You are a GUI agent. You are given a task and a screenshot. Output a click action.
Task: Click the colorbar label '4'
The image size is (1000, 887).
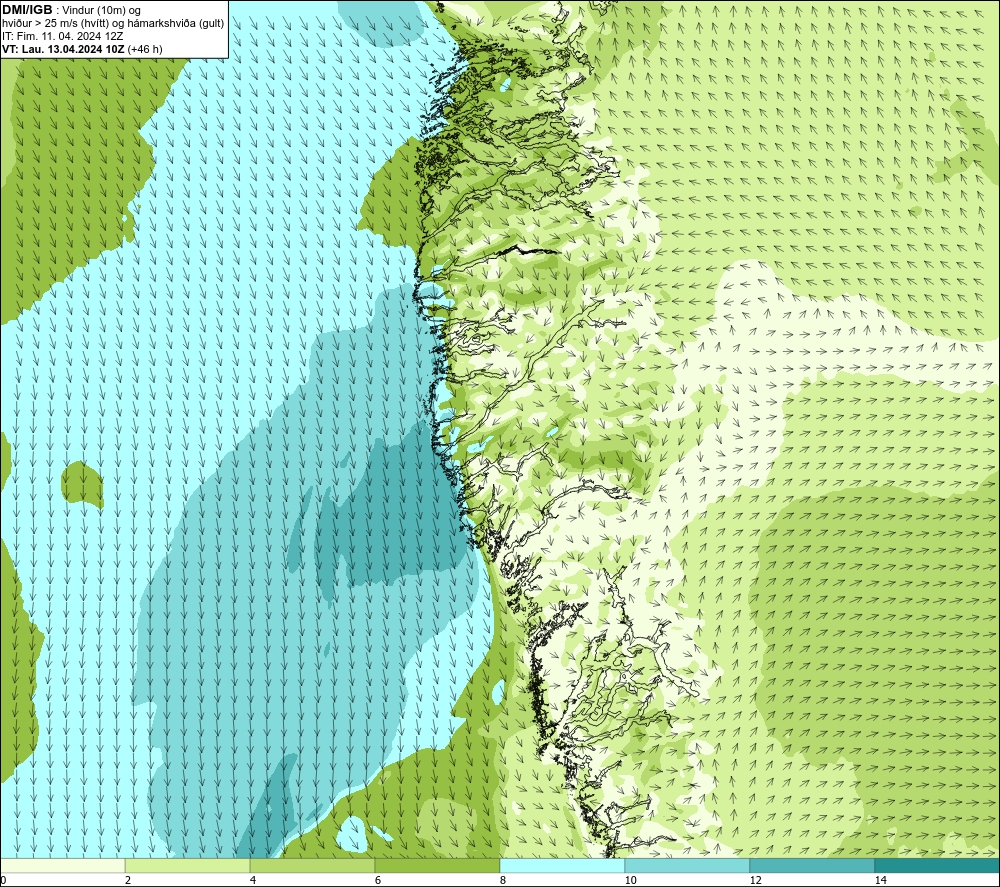(253, 880)
